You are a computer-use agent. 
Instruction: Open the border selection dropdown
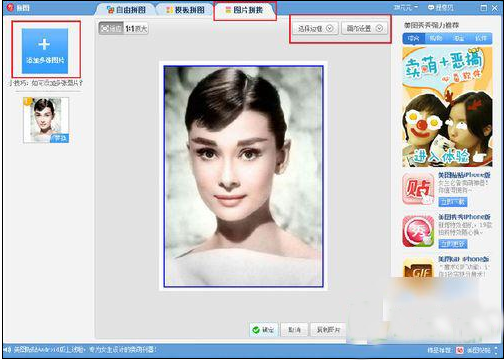[315, 29]
